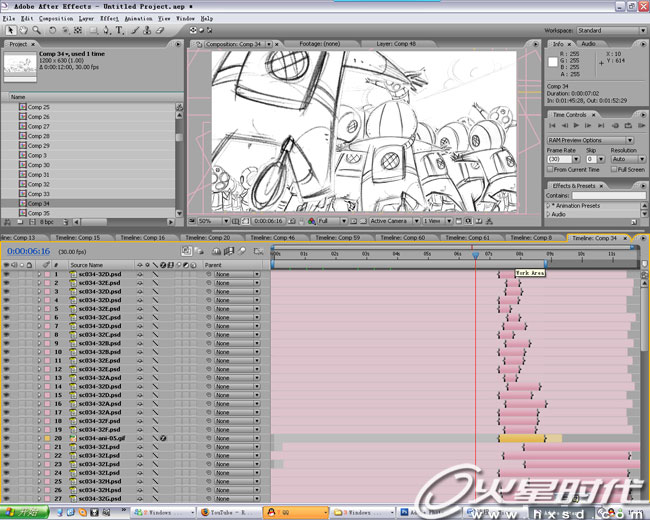Viewport: 650px width, 520px height.
Task: Select the Eraser tool
Action: 160,30
